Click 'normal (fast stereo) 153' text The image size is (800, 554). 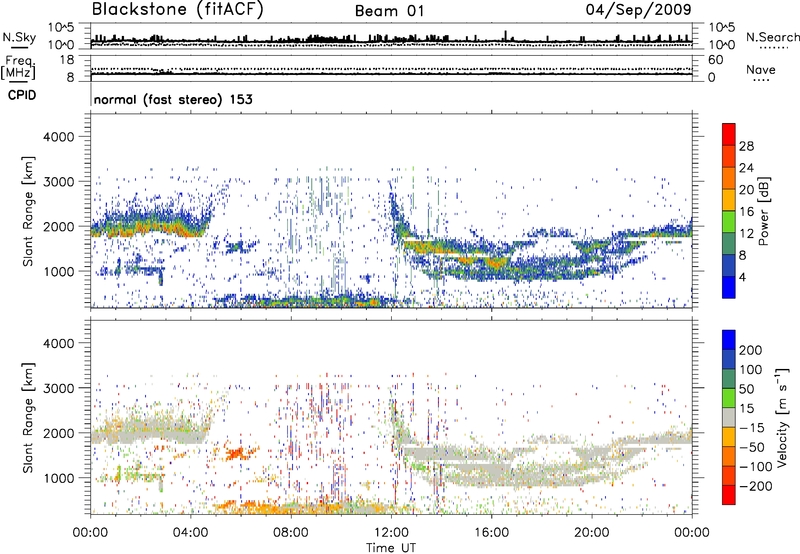(x=173, y=99)
